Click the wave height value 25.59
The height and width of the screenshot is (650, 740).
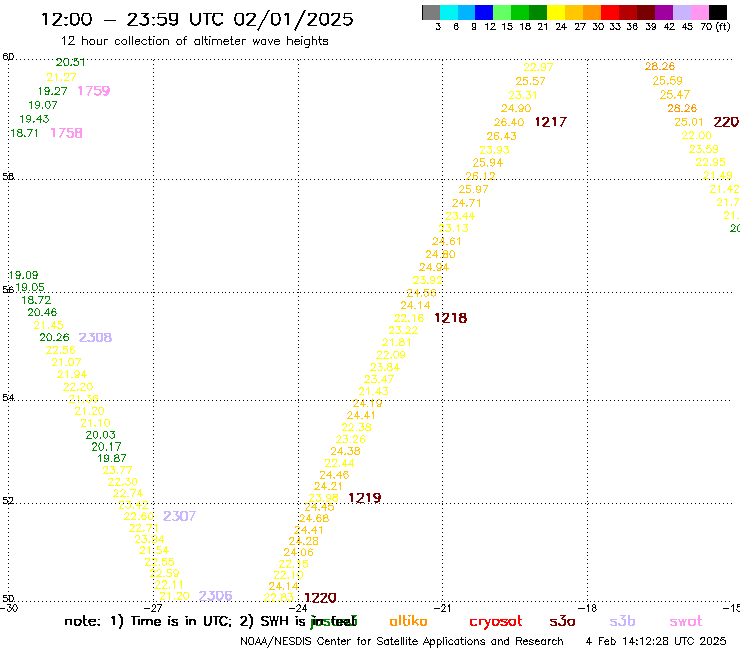(x=667, y=81)
